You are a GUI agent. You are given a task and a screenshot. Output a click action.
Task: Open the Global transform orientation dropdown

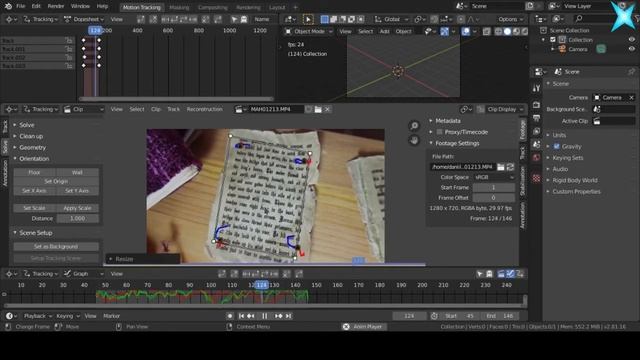pos(391,19)
